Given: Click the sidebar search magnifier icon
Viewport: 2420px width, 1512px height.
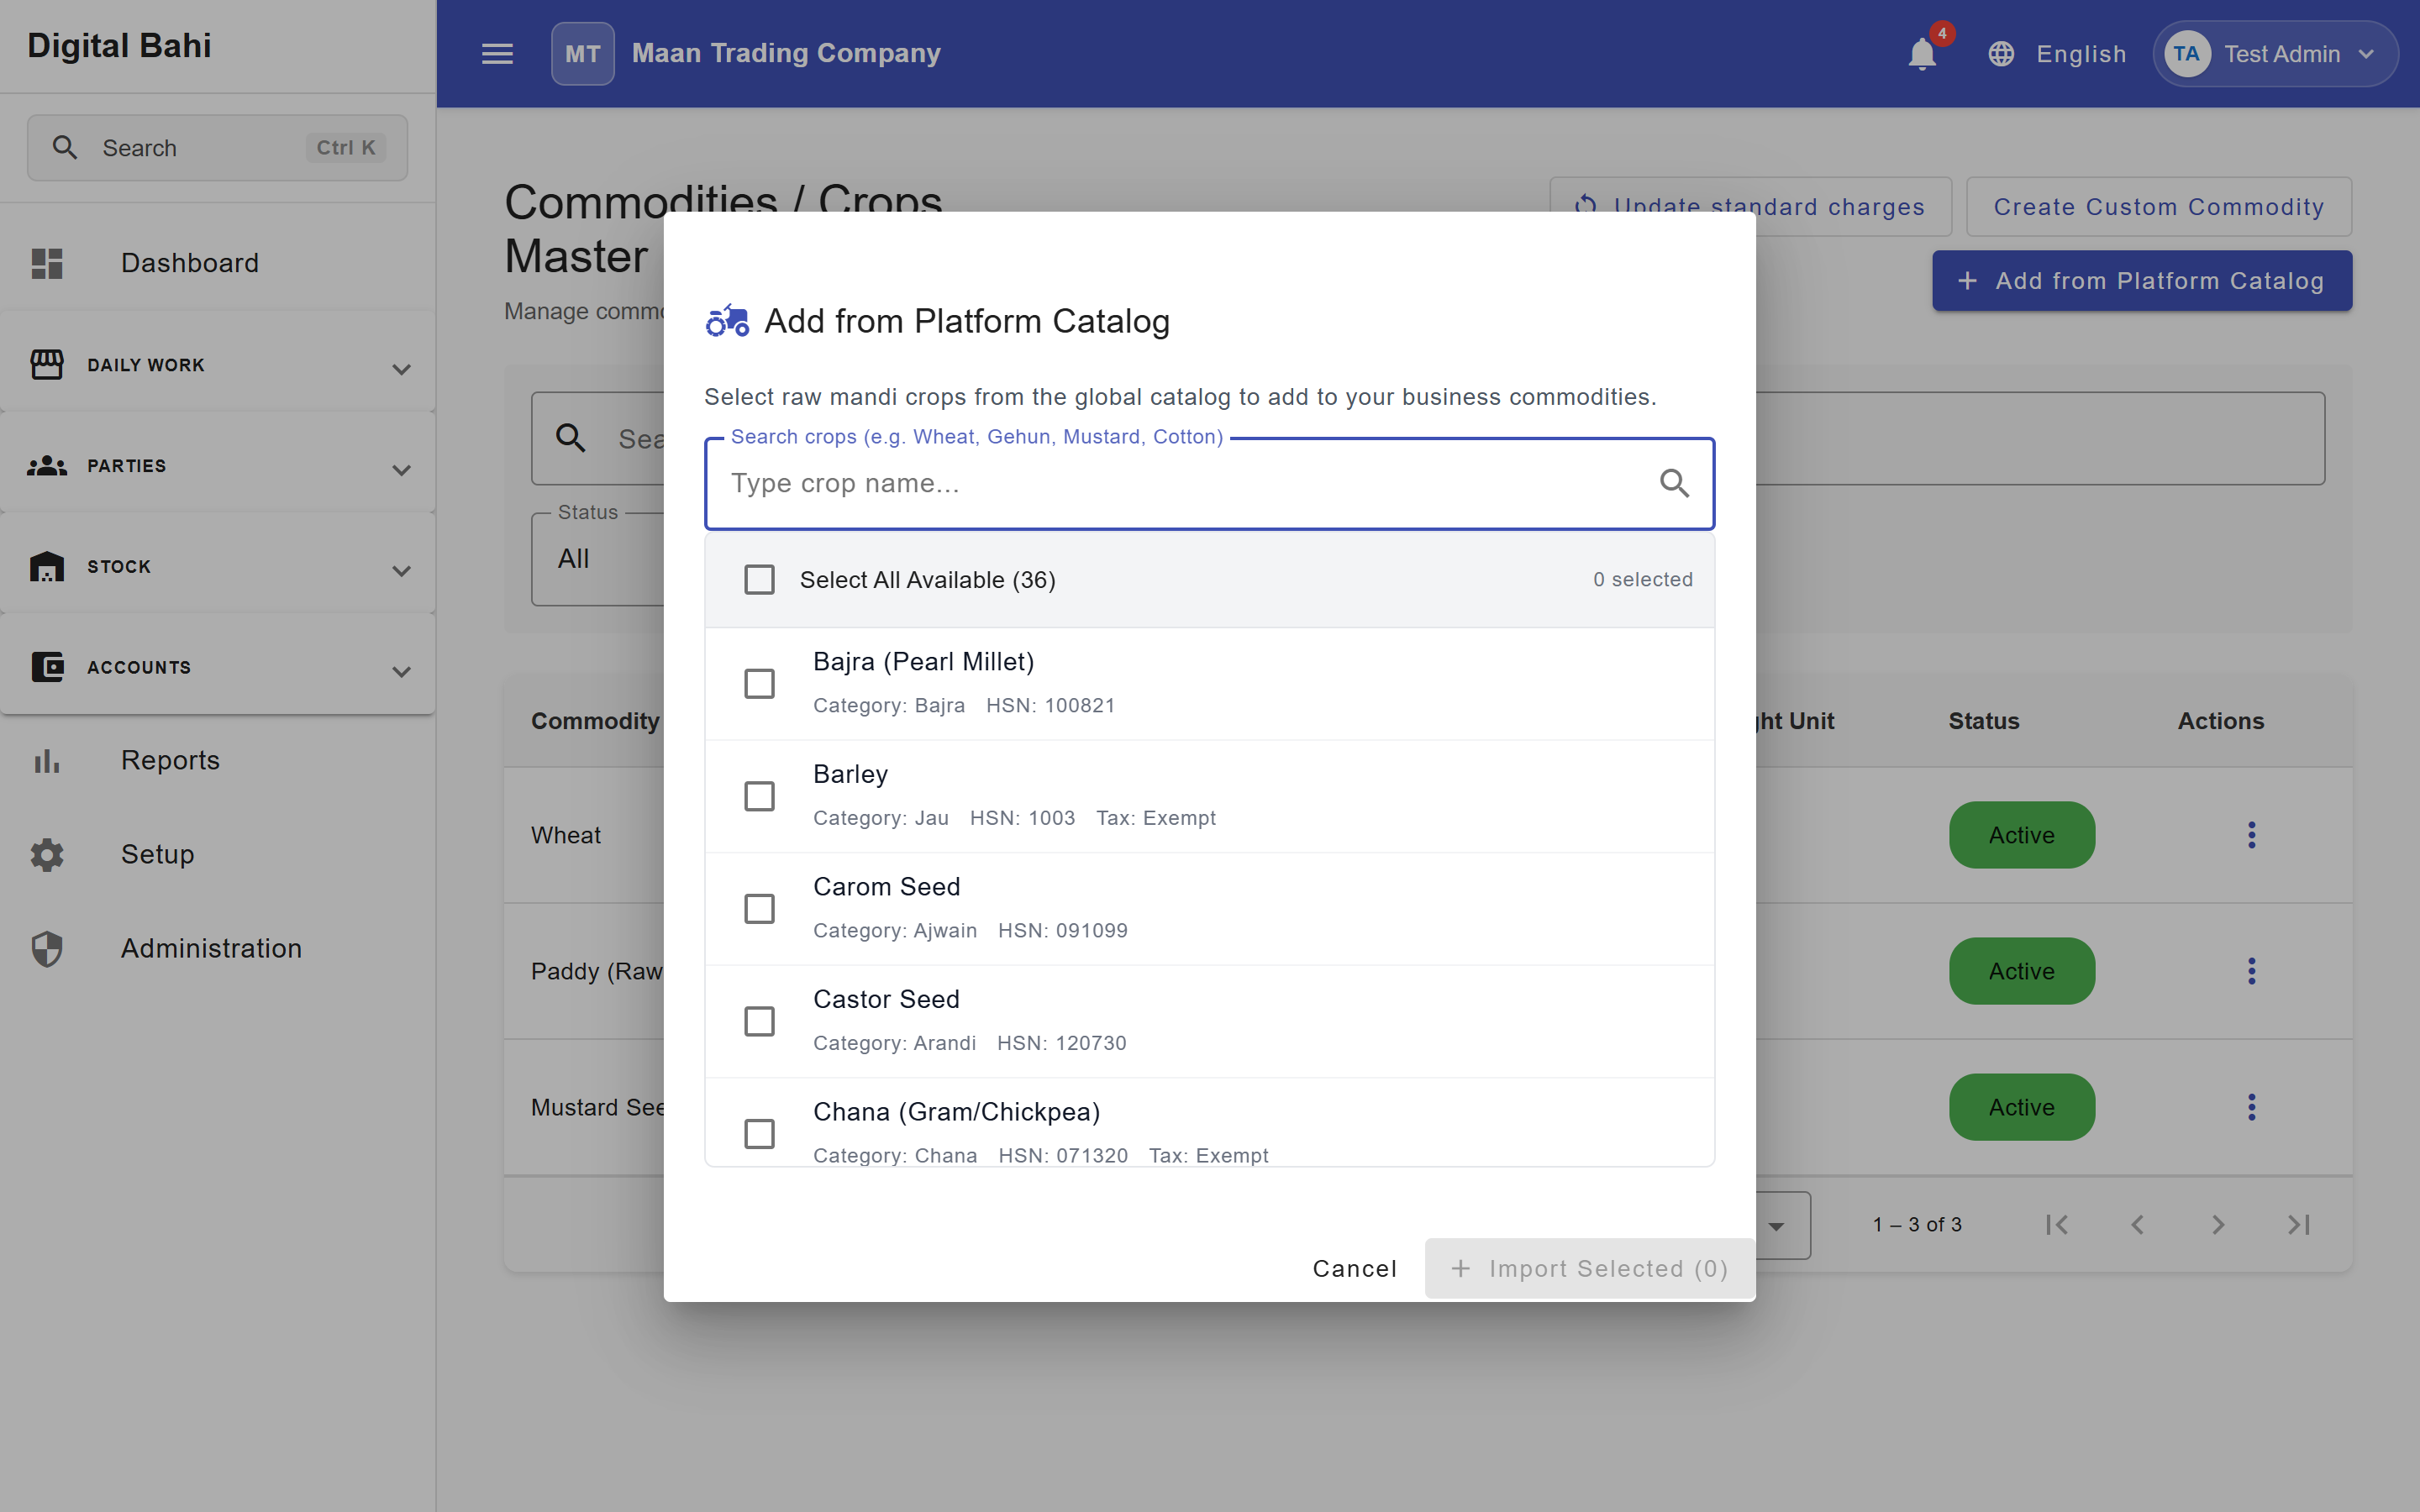Looking at the screenshot, I should click(65, 148).
